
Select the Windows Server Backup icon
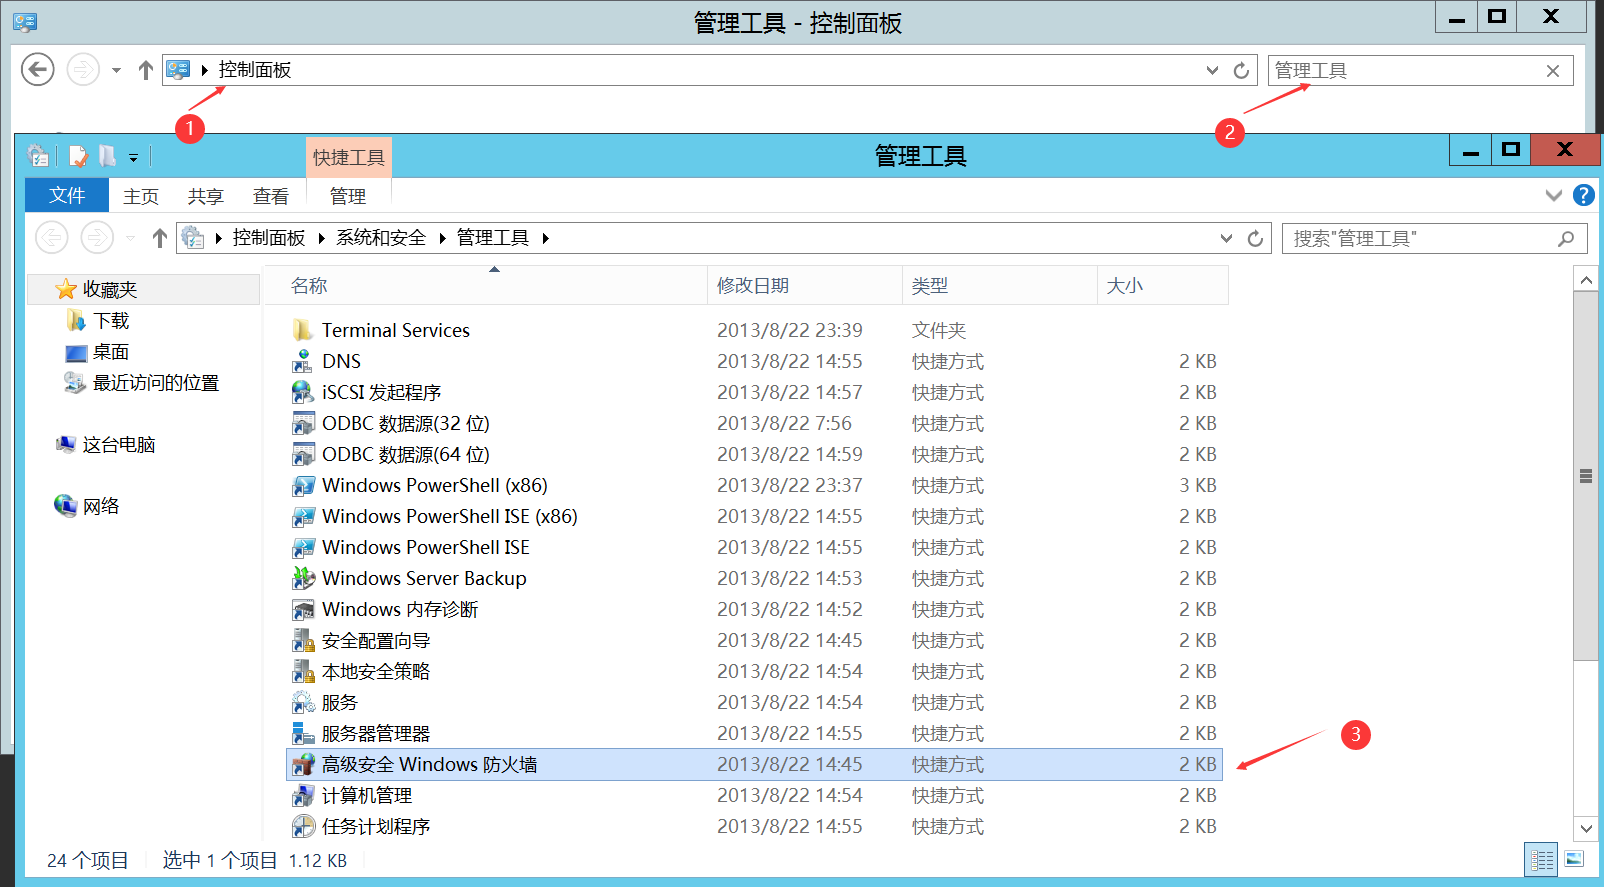[x=303, y=578]
